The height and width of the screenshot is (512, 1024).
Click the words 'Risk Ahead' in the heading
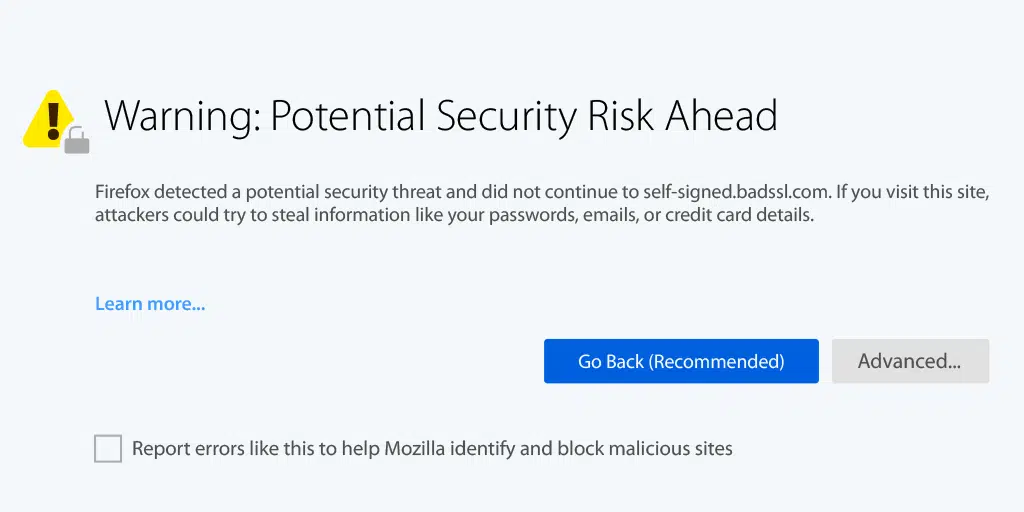point(682,116)
